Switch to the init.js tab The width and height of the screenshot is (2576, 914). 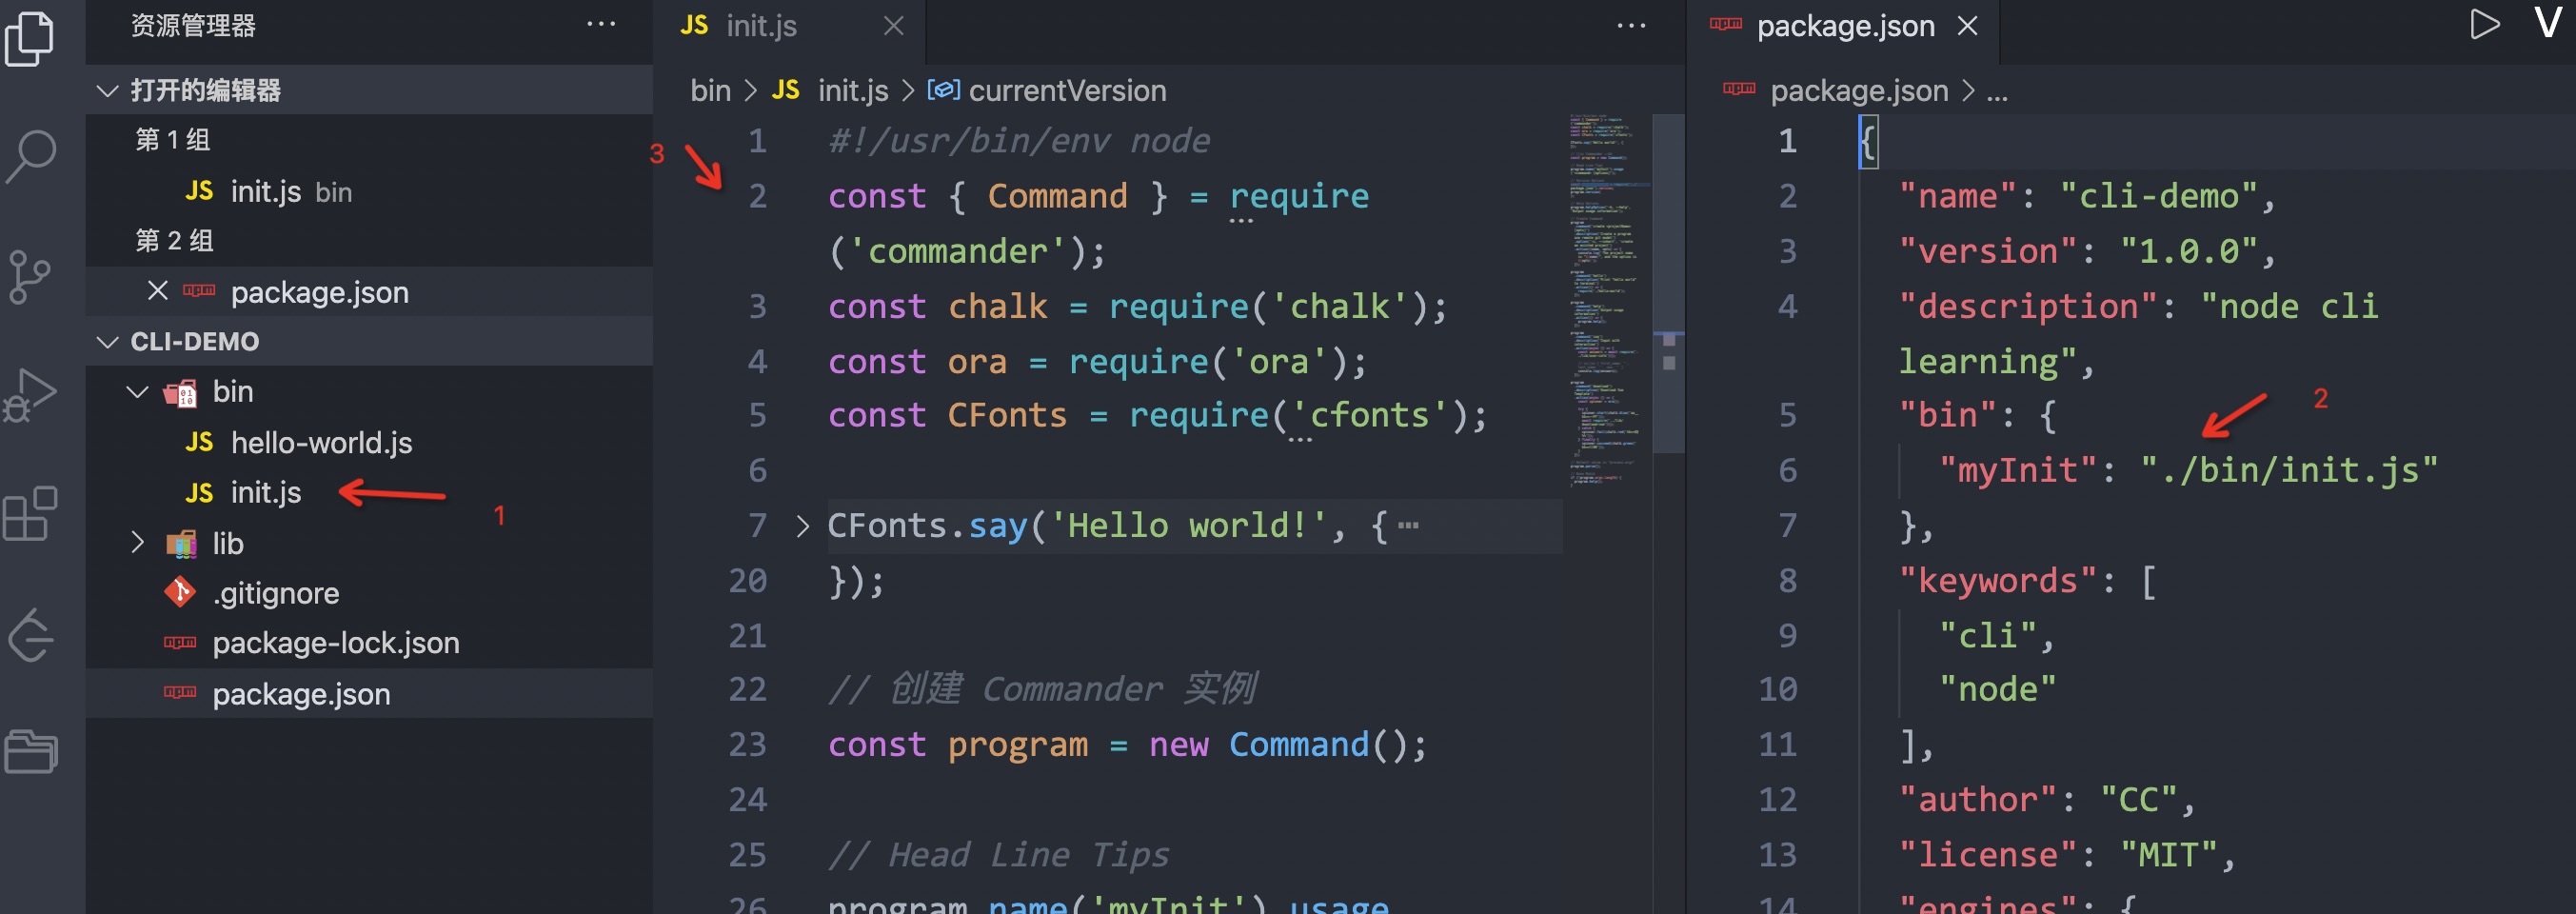point(761,26)
